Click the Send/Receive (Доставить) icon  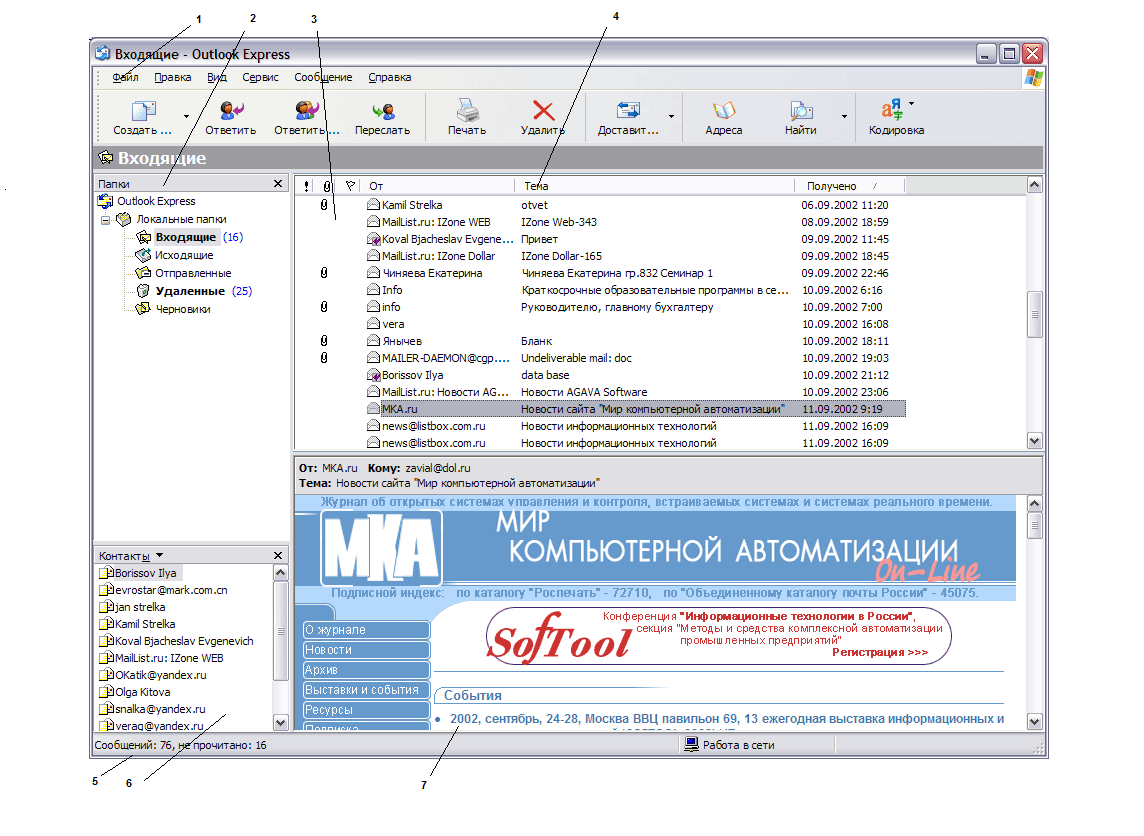tap(627, 110)
